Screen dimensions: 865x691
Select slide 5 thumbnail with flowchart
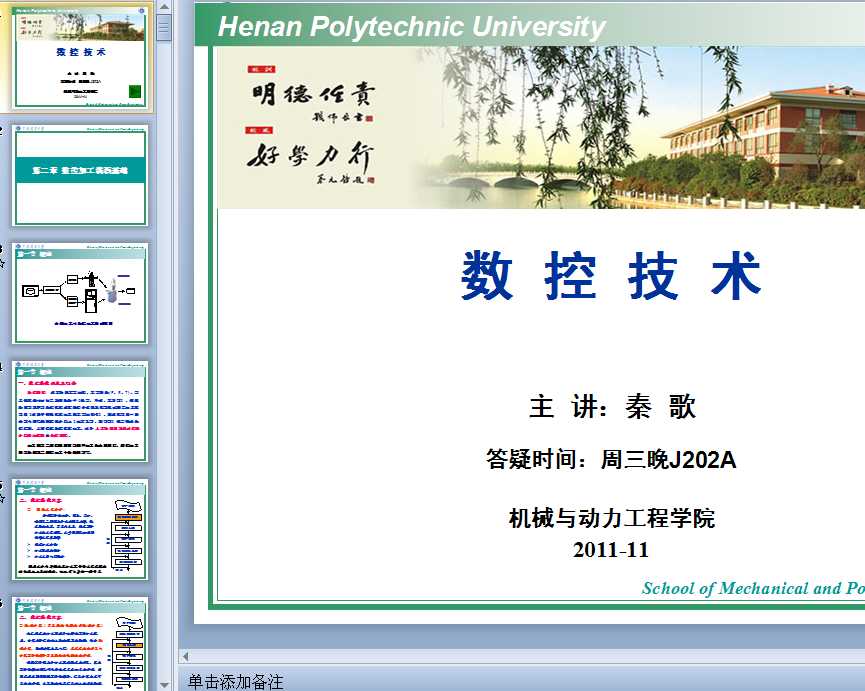click(x=80, y=529)
